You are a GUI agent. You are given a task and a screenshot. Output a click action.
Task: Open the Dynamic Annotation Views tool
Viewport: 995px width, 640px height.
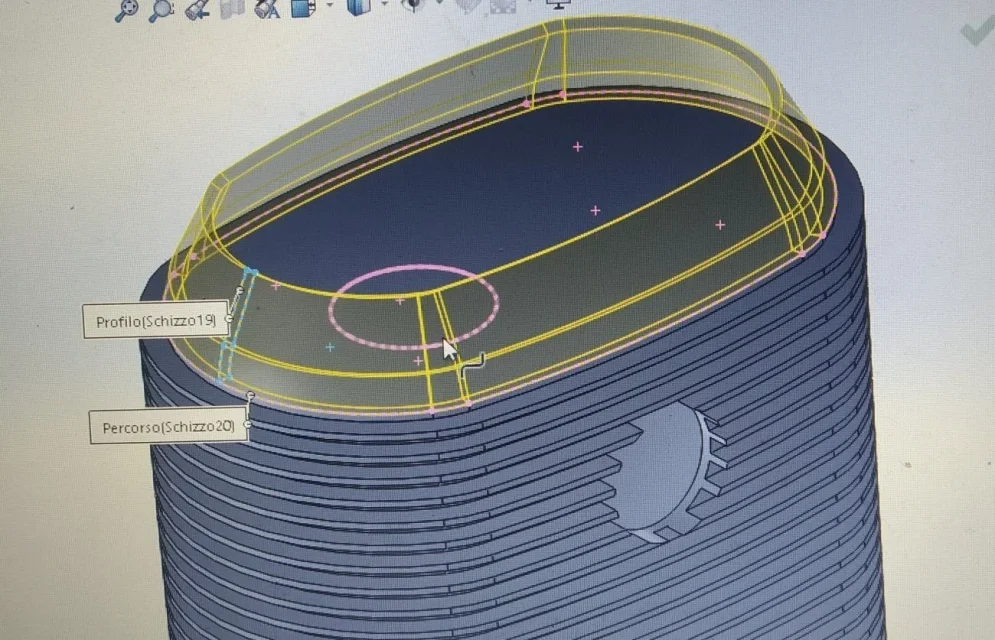point(268,8)
